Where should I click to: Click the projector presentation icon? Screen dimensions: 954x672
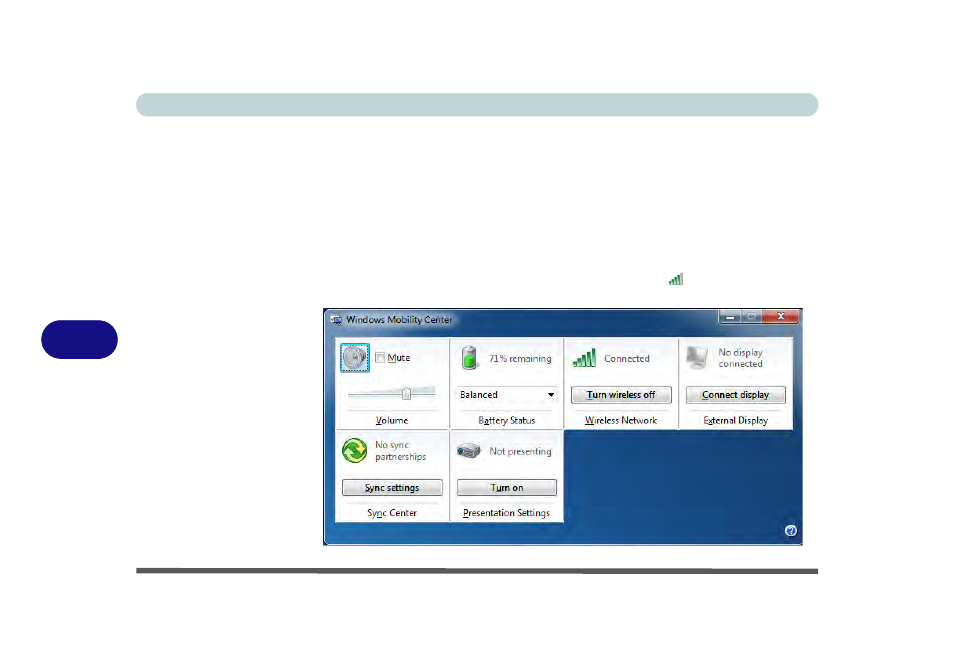tap(469, 451)
